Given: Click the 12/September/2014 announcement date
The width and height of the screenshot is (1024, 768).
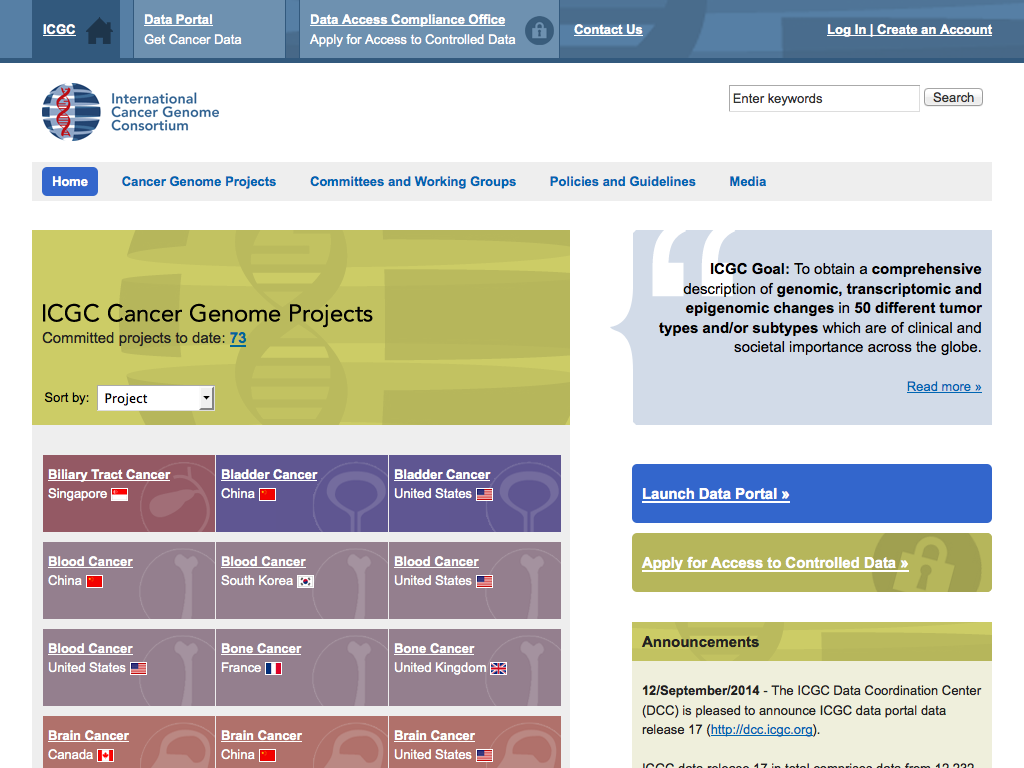Looking at the screenshot, I should [701, 690].
